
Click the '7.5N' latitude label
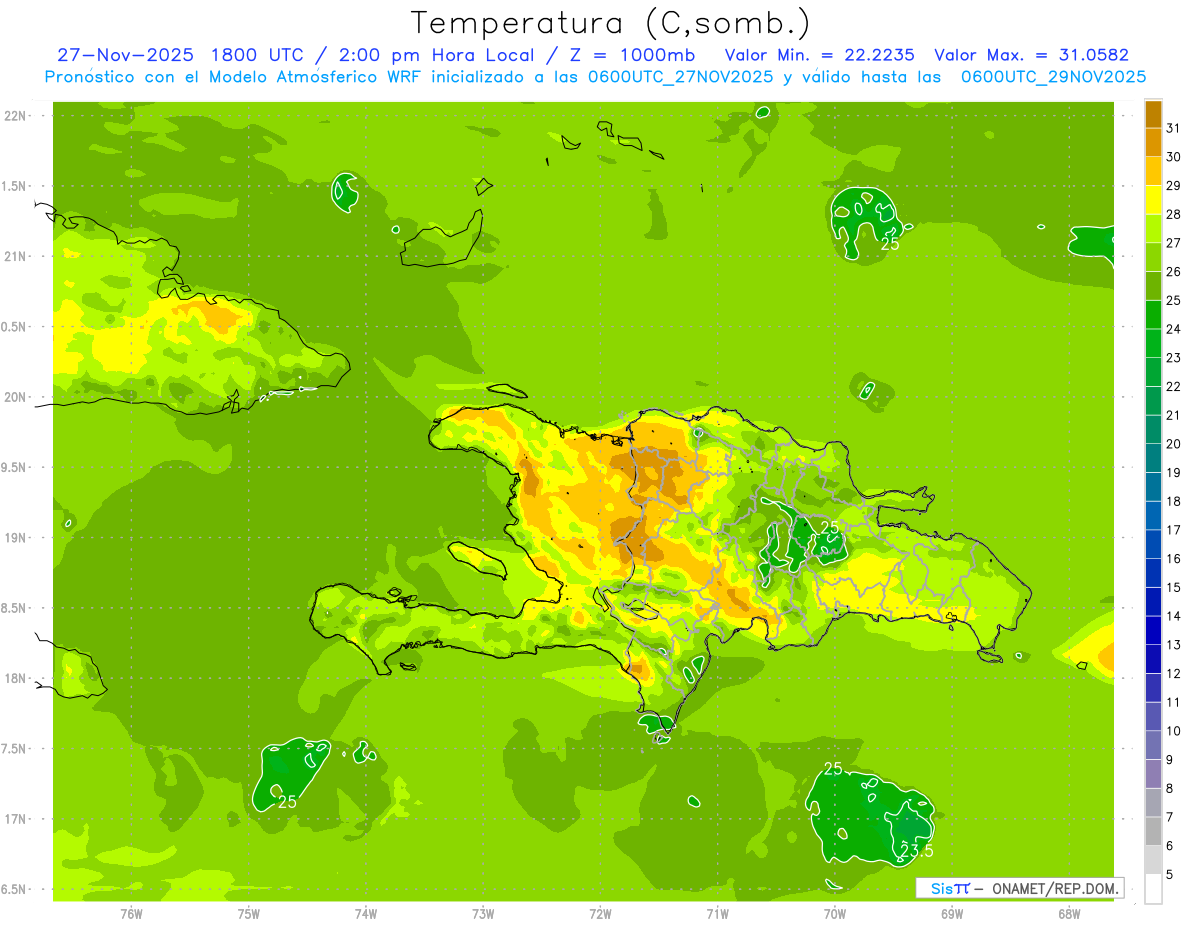(x=15, y=749)
